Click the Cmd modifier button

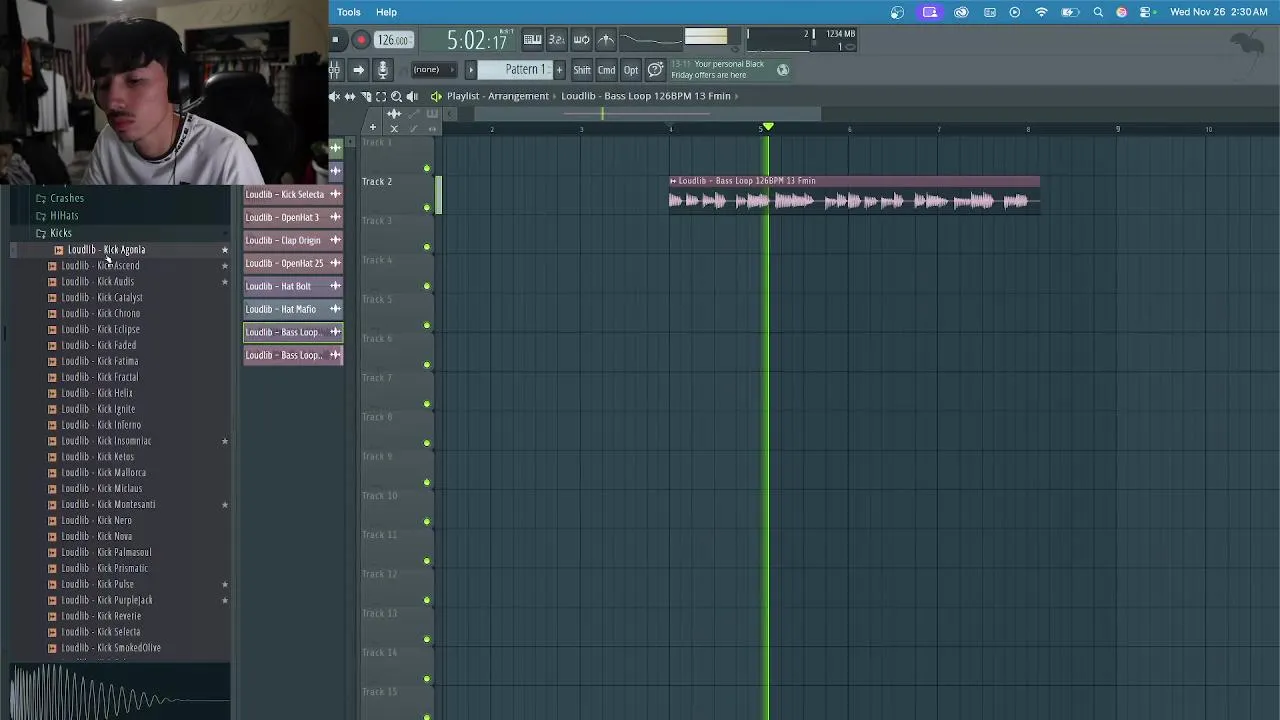tap(606, 70)
